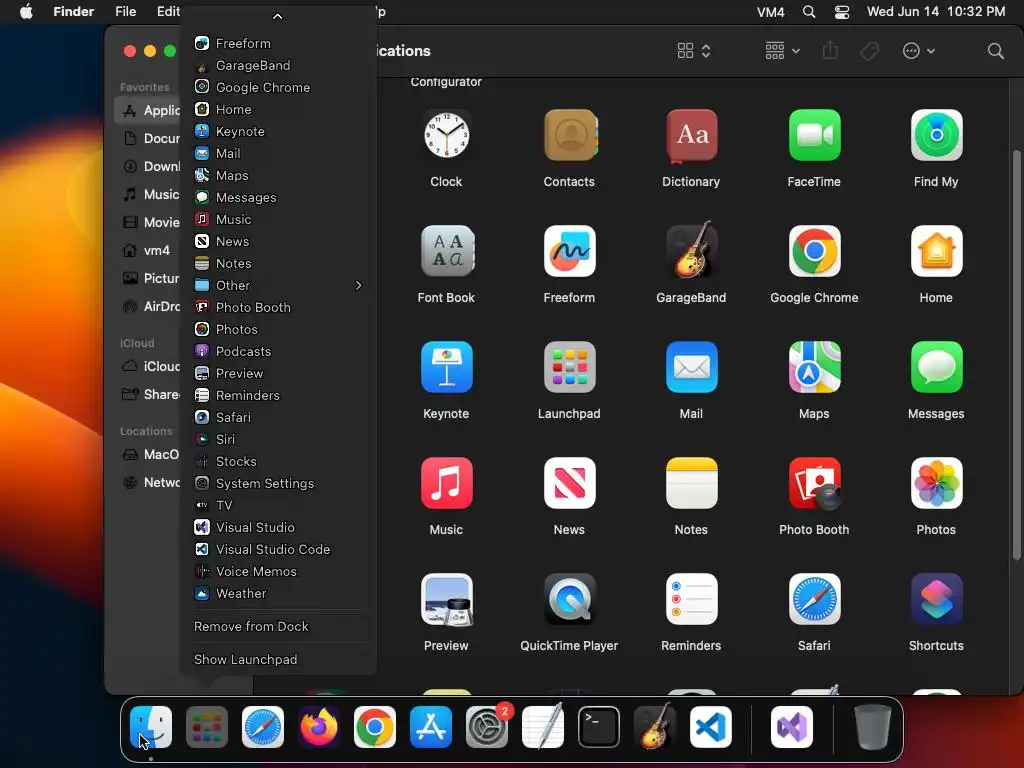Select Reminders icon in the Applications grid
The image size is (1024, 768).
tap(692, 600)
